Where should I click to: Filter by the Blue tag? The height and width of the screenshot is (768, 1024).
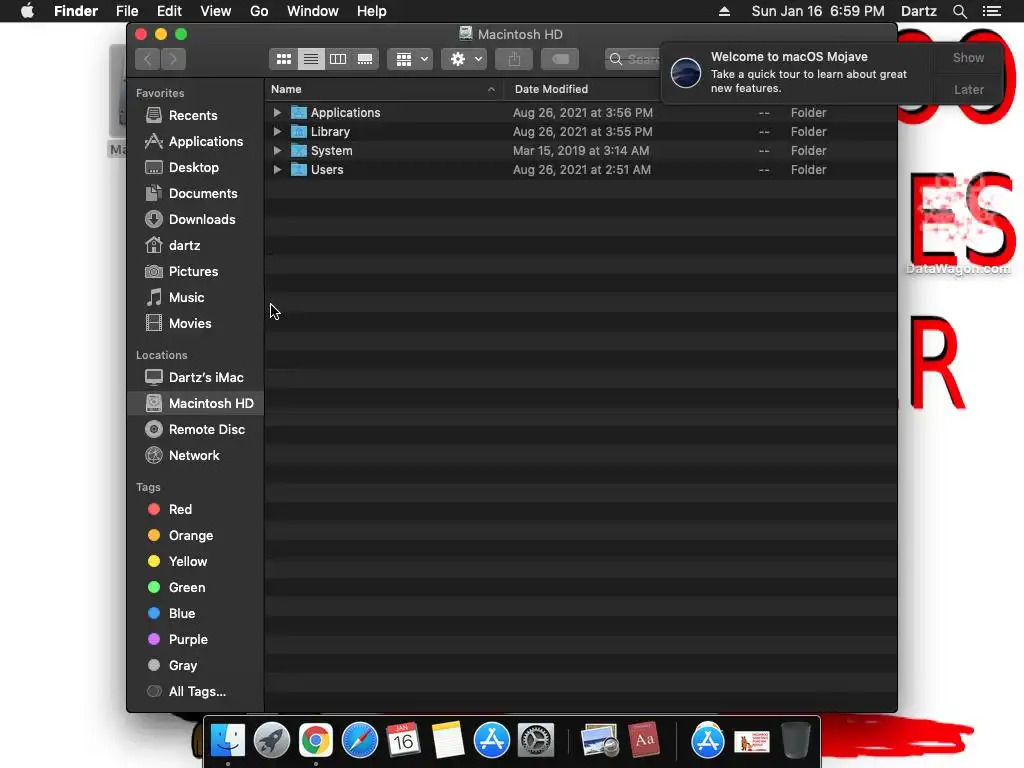pyautogui.click(x=195, y=613)
